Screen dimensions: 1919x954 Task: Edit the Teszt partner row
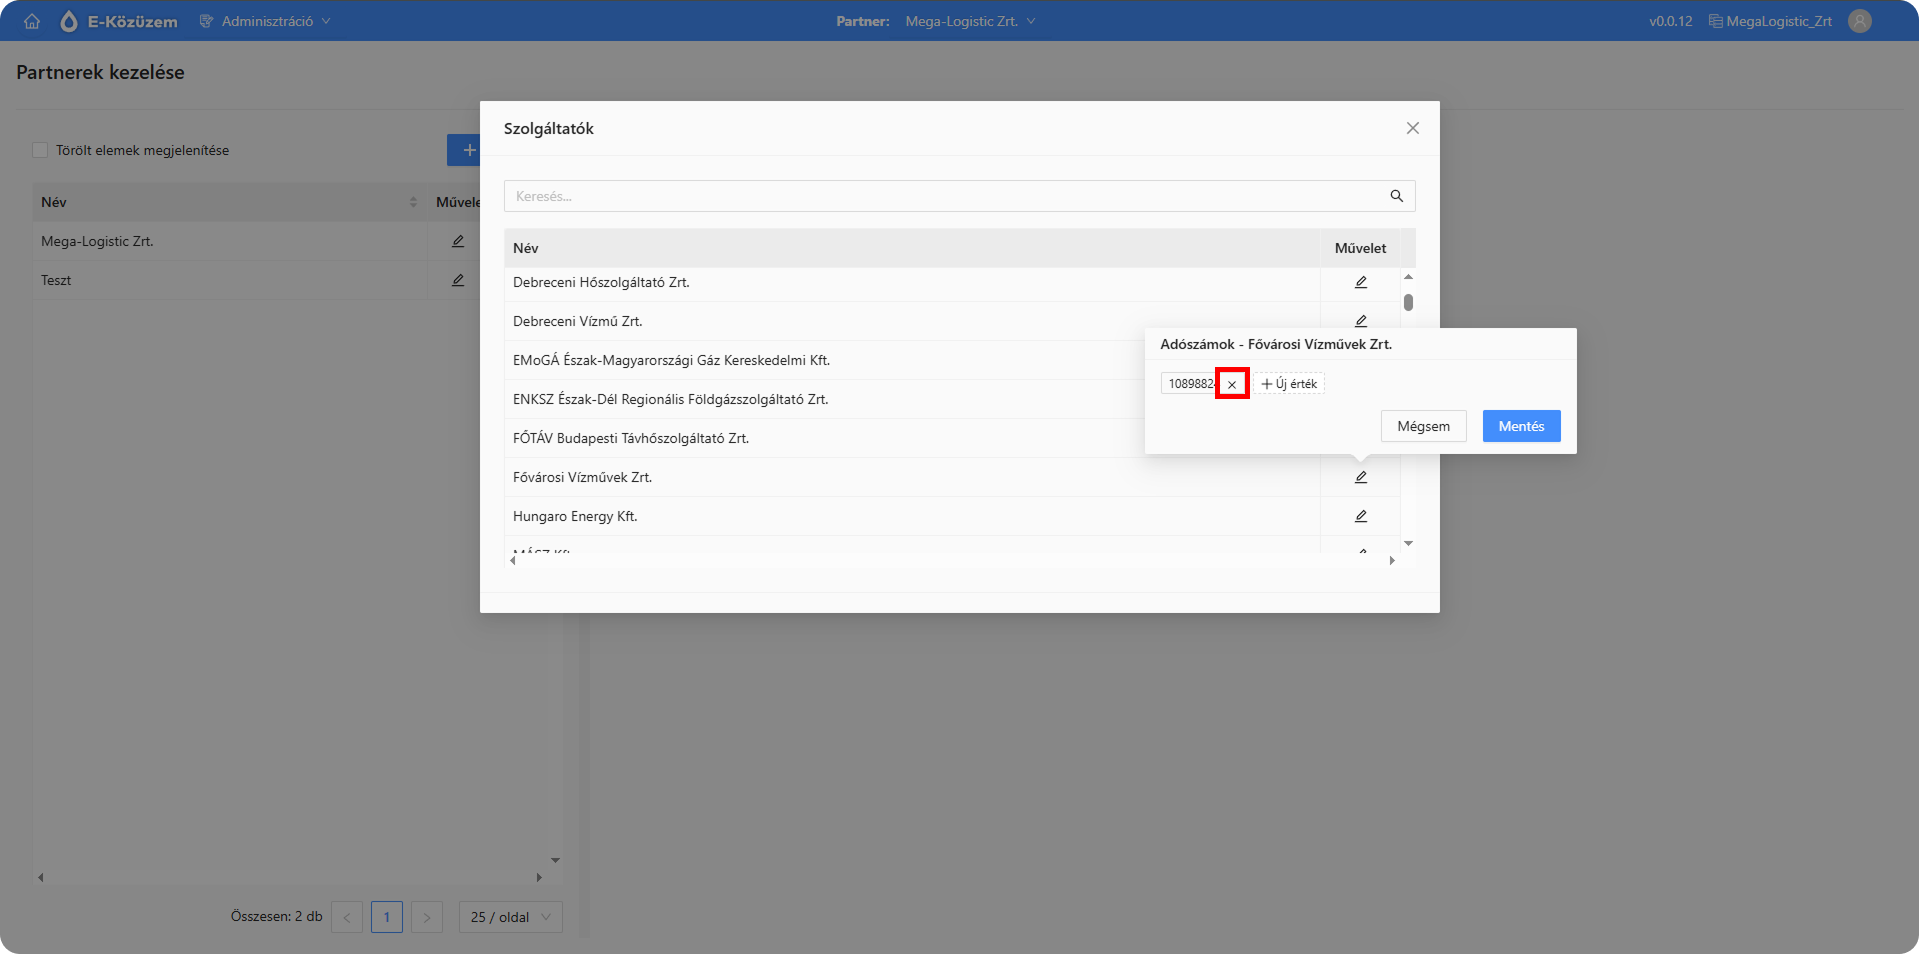(x=458, y=280)
